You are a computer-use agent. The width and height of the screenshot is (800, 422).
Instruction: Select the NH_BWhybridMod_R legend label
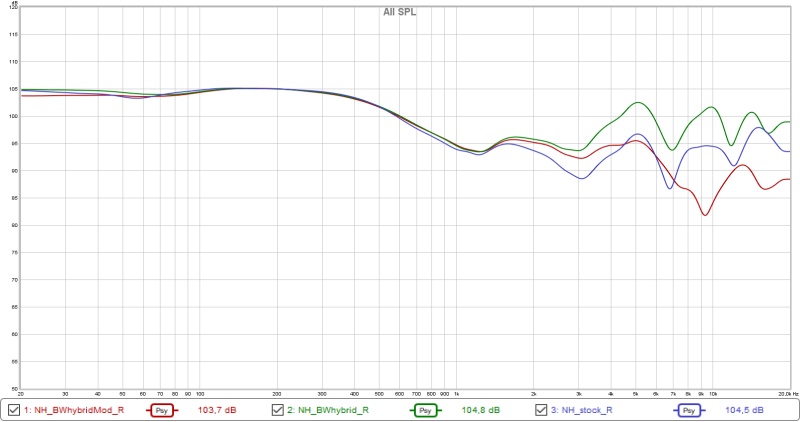coord(73,410)
